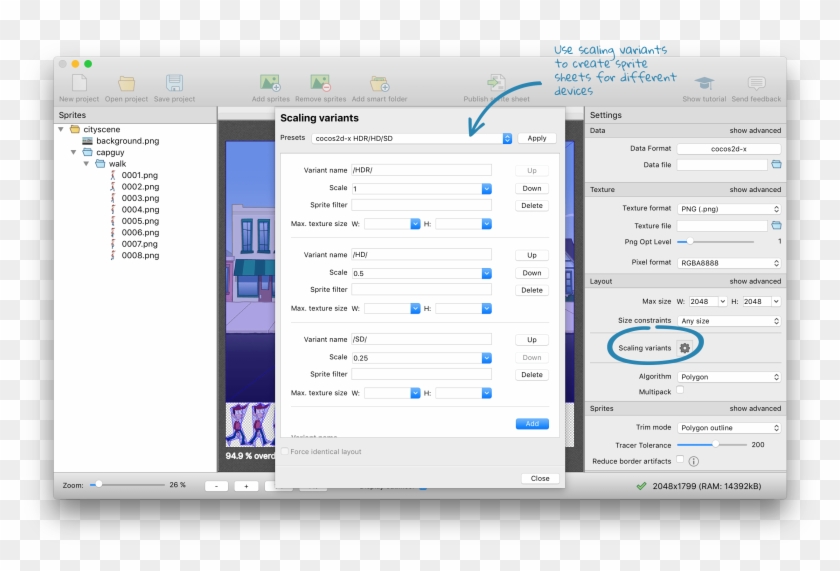Click the zoom minus button
This screenshot has width=840, height=571.
click(x=216, y=486)
